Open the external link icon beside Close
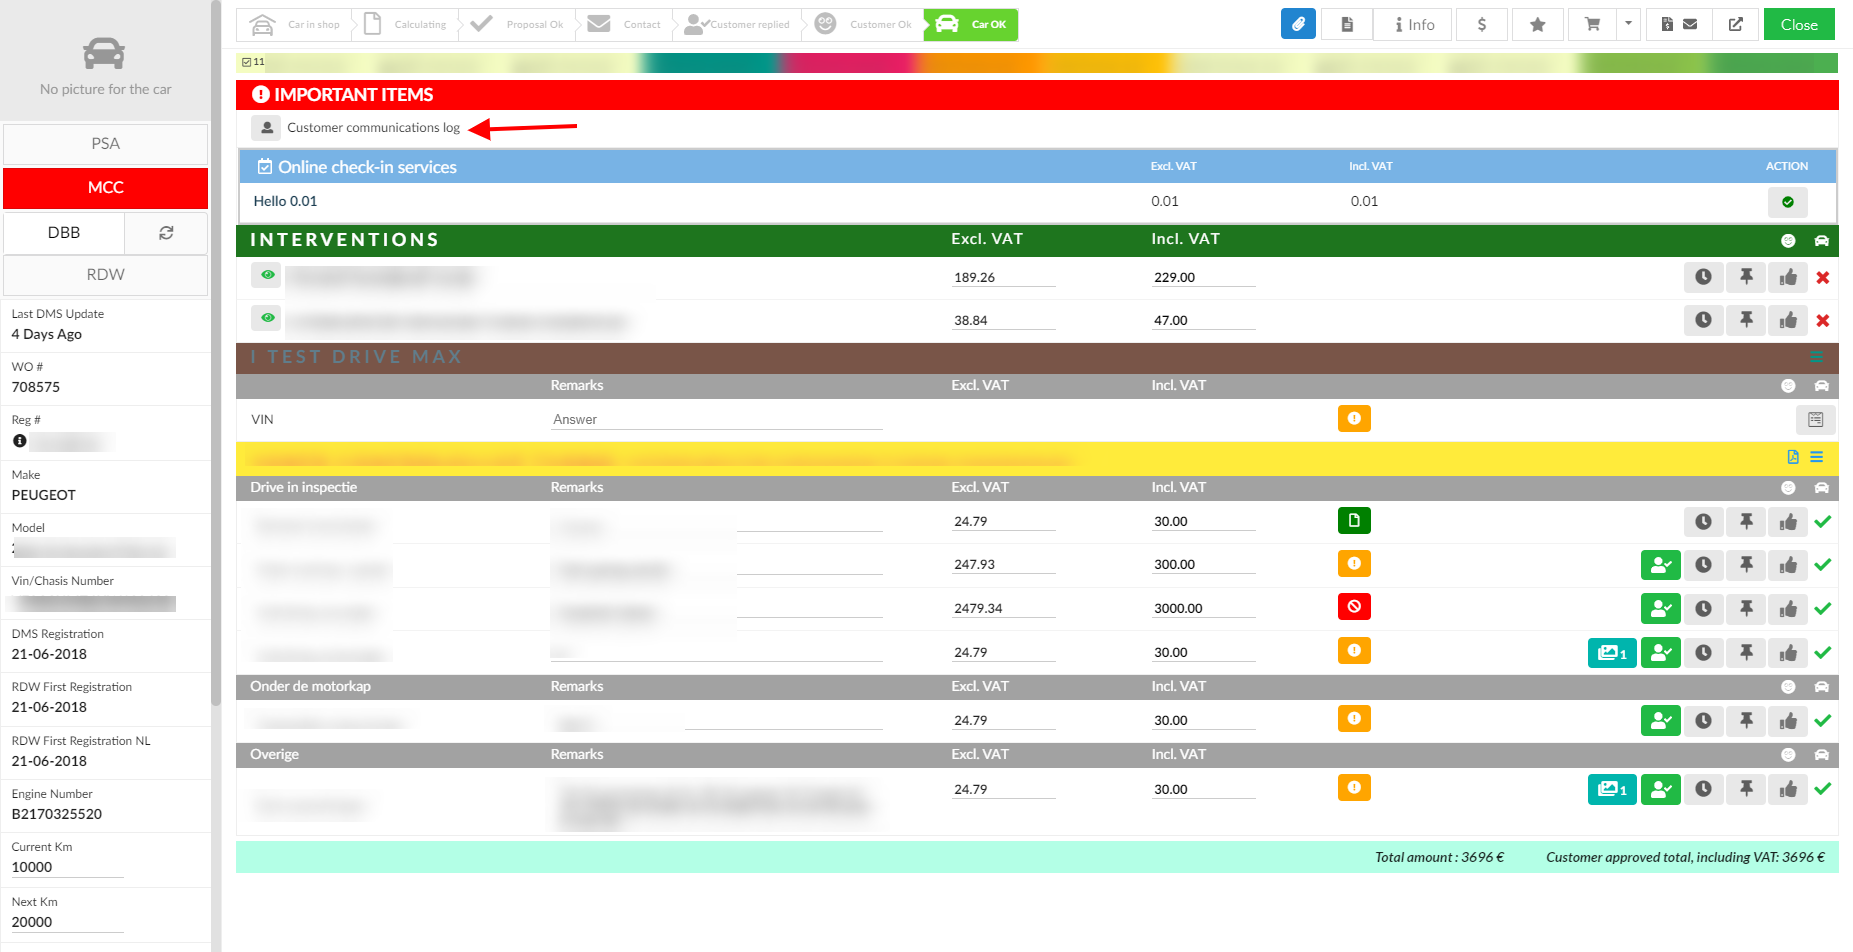This screenshot has width=1853, height=952. tap(1735, 24)
